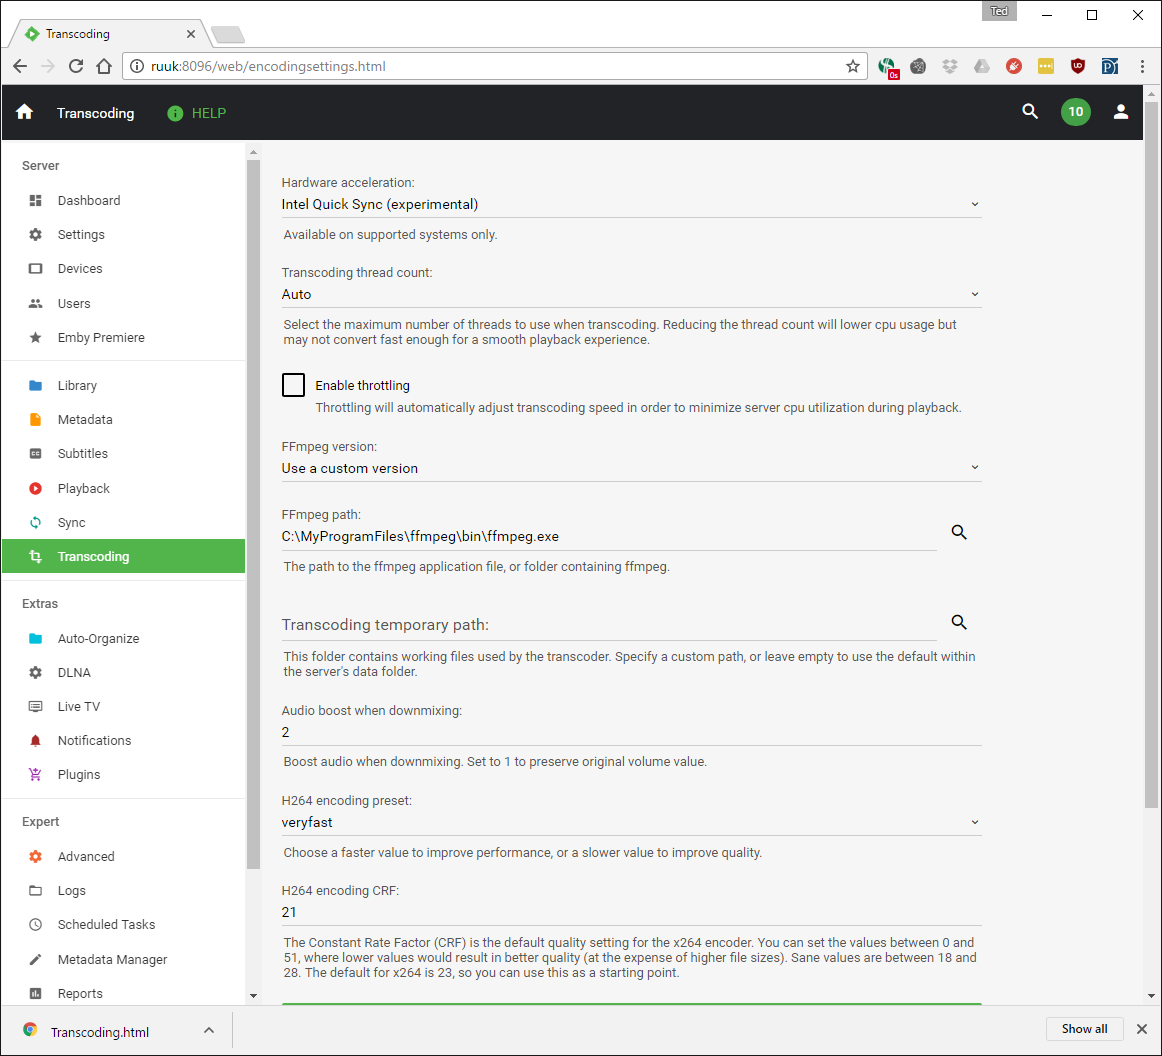Image resolution: width=1162 pixels, height=1056 pixels.
Task: Click the Audio boost when downmixing field
Action: (631, 733)
